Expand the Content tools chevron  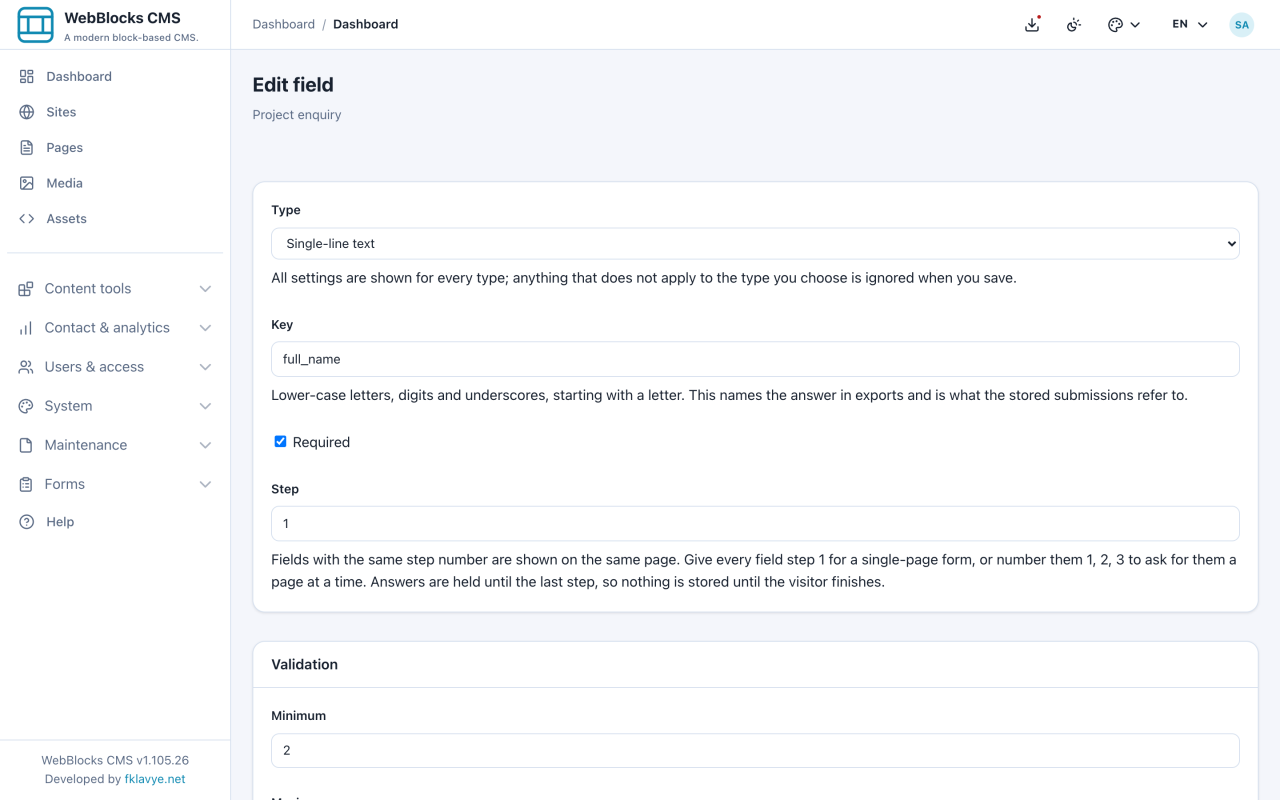205,289
